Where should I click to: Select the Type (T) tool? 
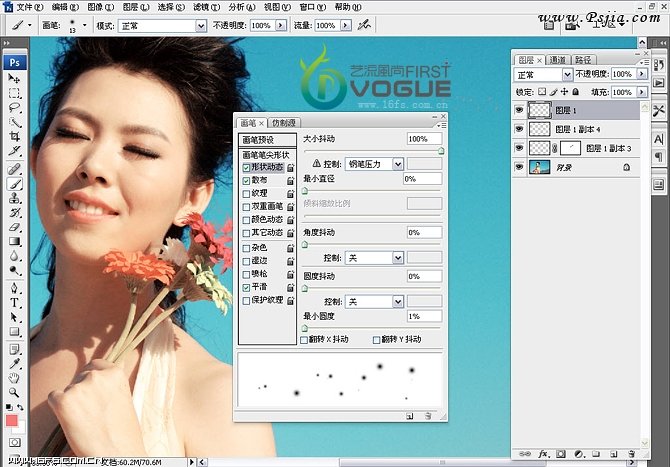pos(15,302)
